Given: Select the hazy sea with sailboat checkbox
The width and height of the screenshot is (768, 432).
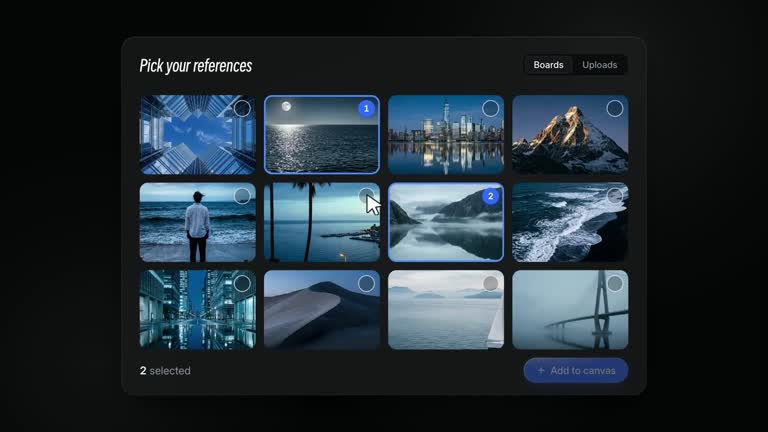Looking at the screenshot, I should pyautogui.click(x=490, y=283).
